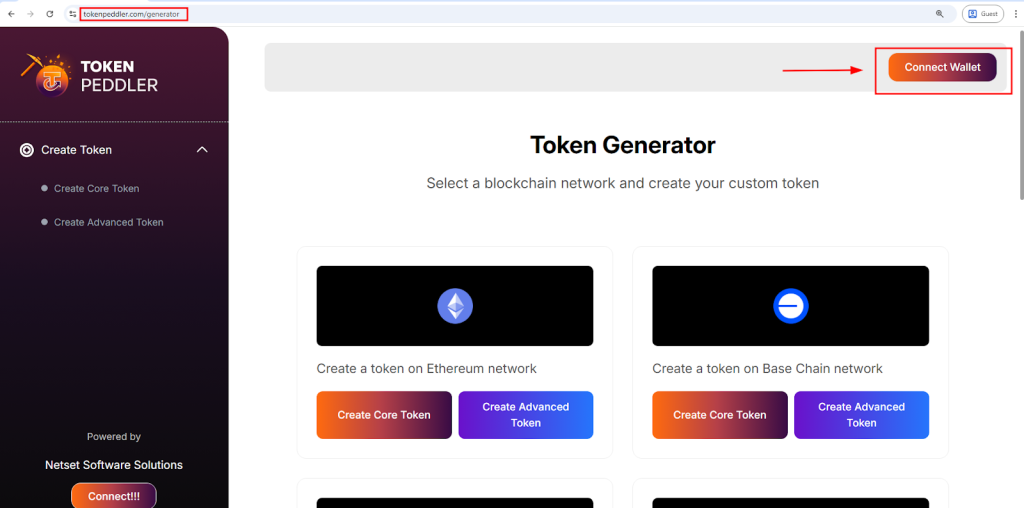Click Create Core Token for Ethereum
The width and height of the screenshot is (1024, 508).
[384, 415]
